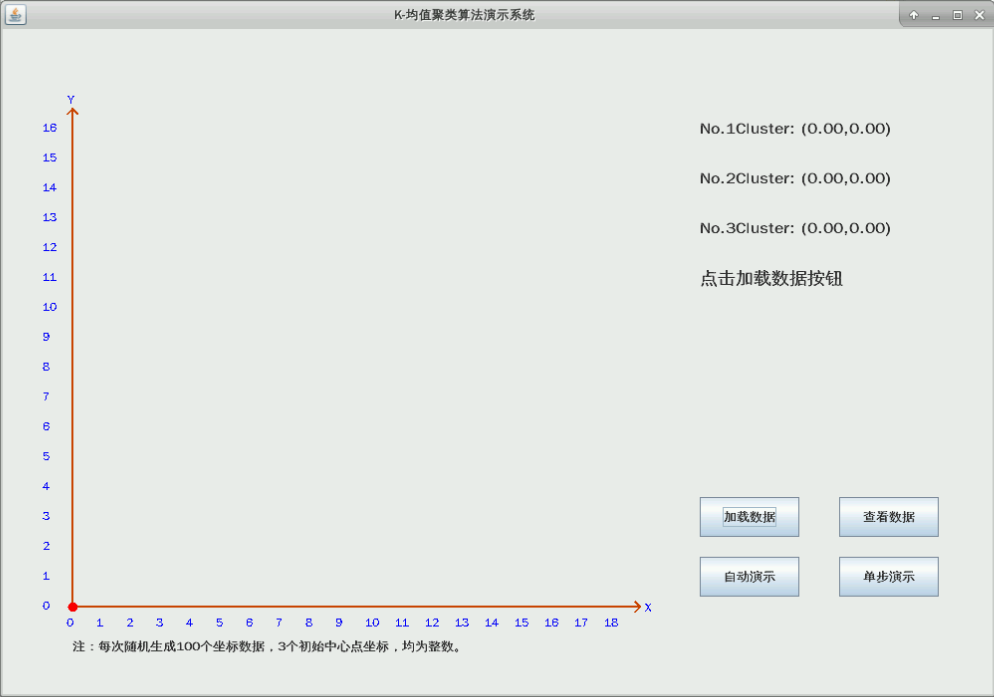Viewport: 994px width, 697px height.
Task: Minimize the K-means demo window
Action: [x=935, y=15]
